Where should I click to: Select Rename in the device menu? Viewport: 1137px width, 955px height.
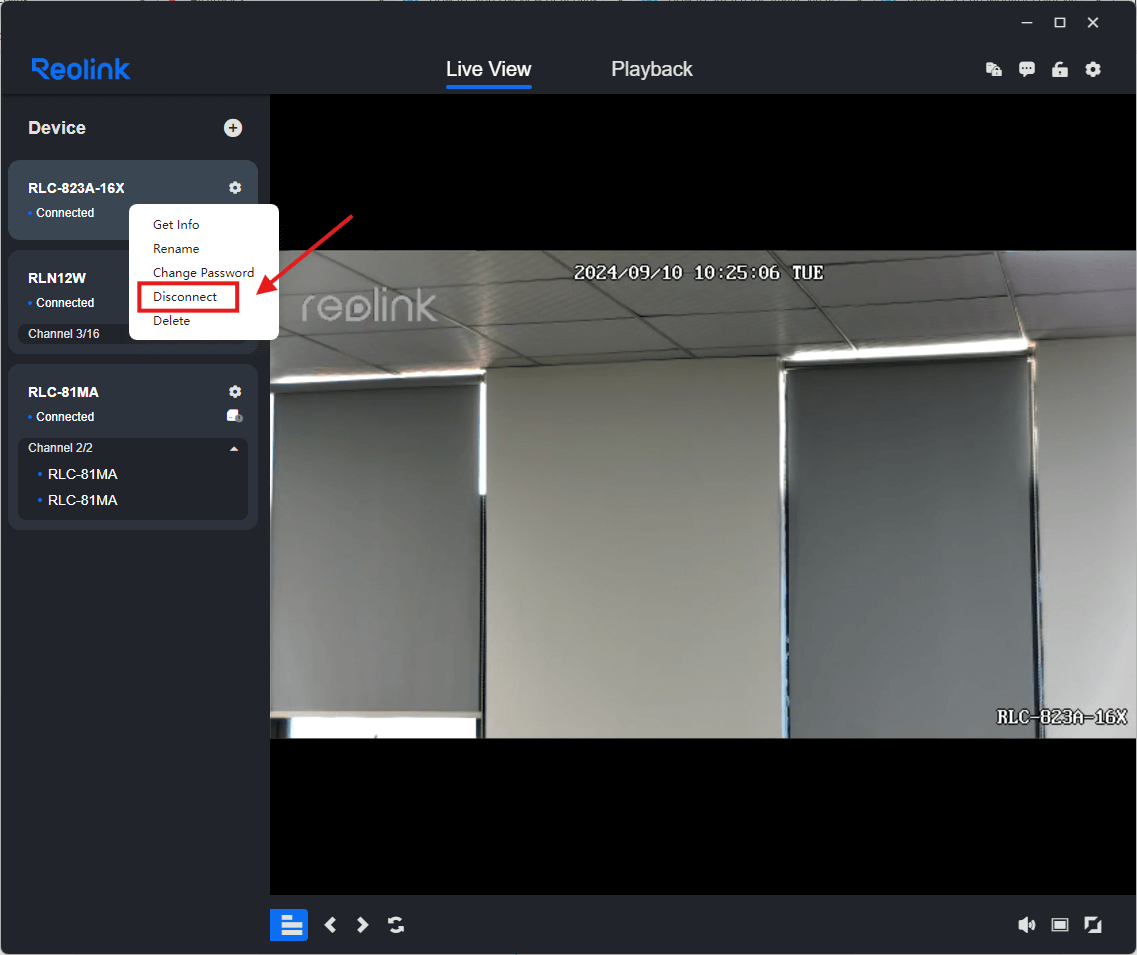[176, 249]
